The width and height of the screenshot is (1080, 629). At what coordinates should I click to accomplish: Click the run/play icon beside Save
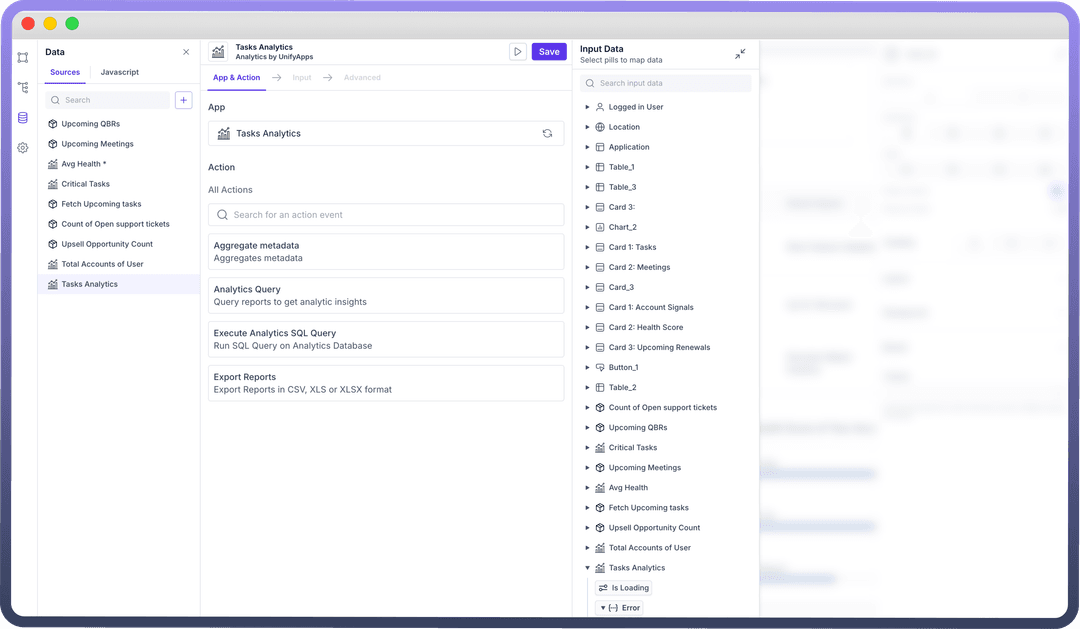click(x=517, y=52)
